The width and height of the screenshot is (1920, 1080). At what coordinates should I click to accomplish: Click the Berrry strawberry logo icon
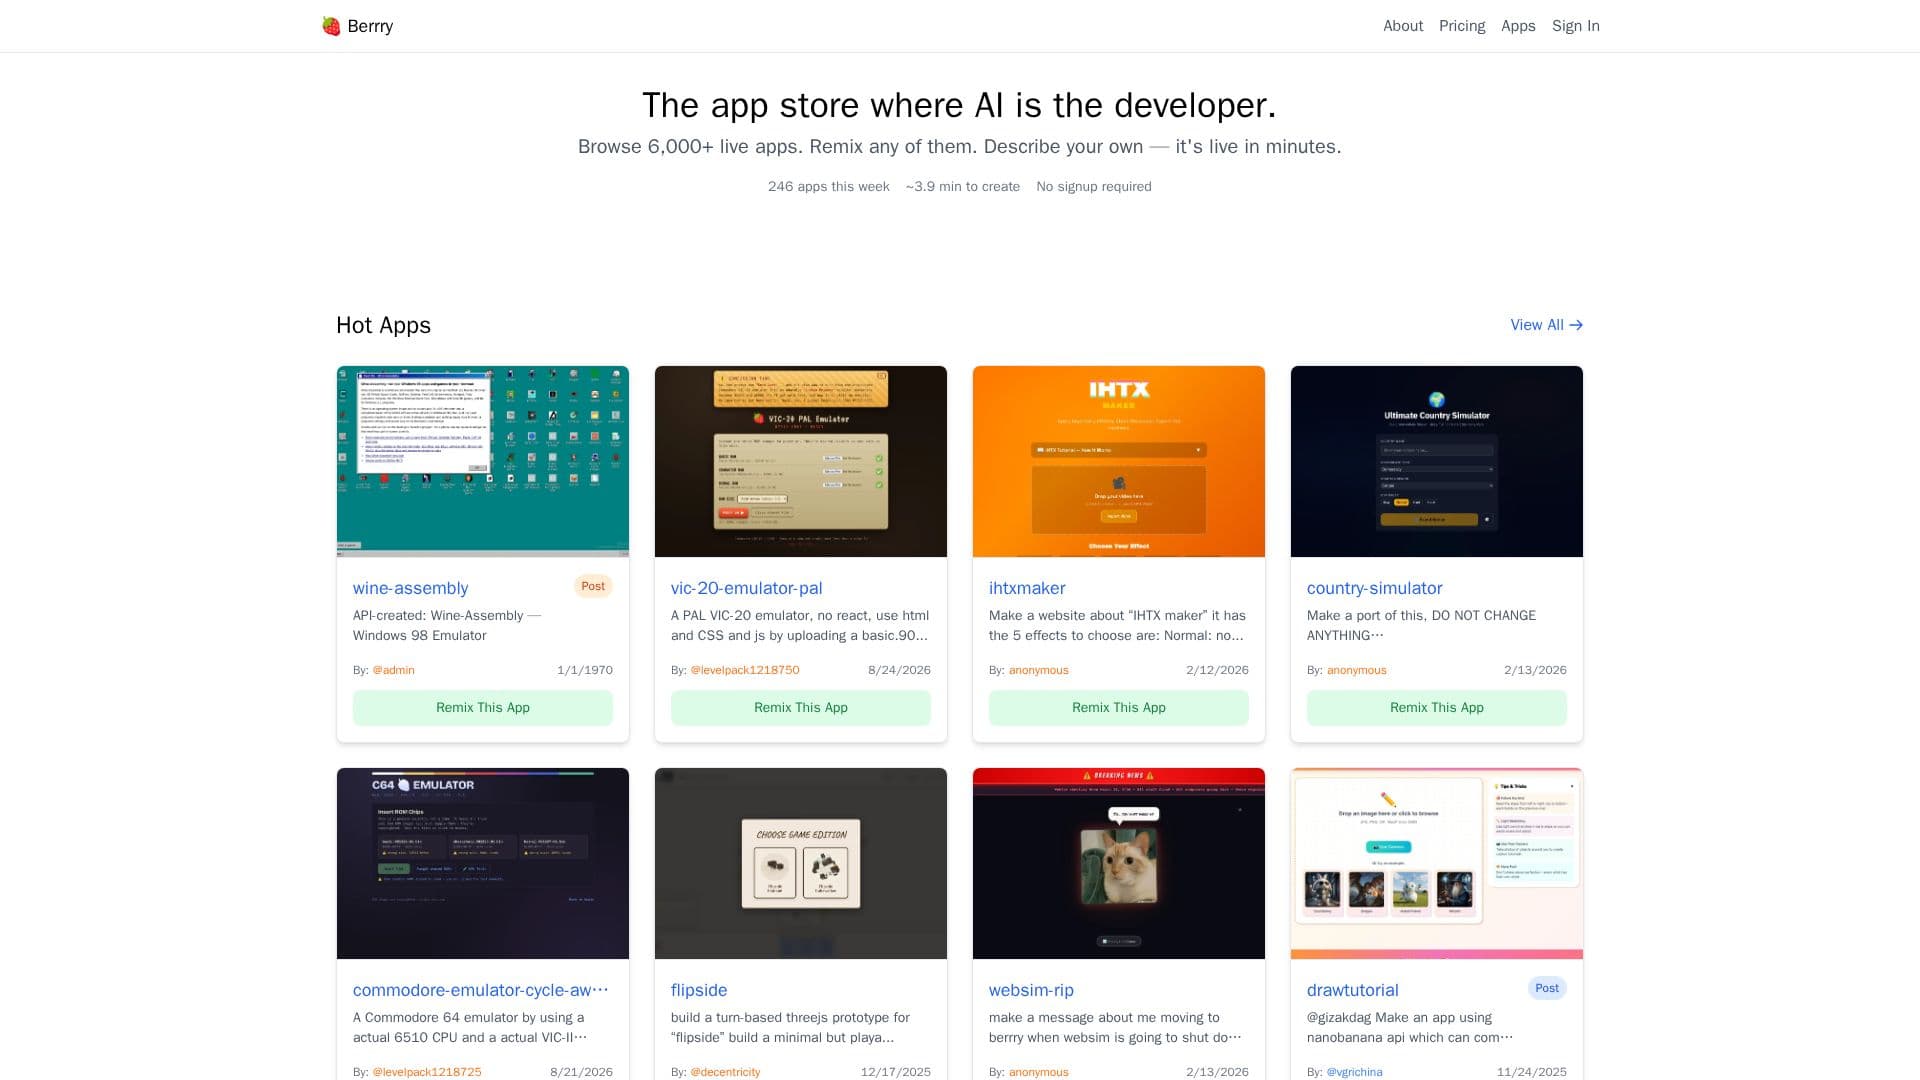pyautogui.click(x=331, y=26)
